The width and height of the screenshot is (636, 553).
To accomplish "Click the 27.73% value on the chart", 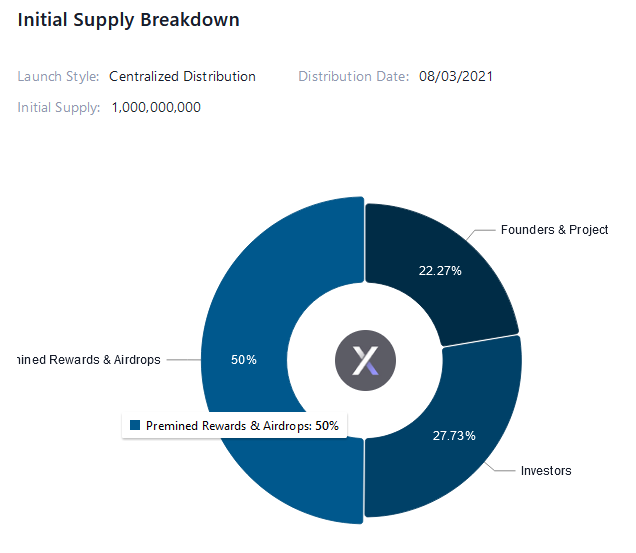I will click(454, 436).
